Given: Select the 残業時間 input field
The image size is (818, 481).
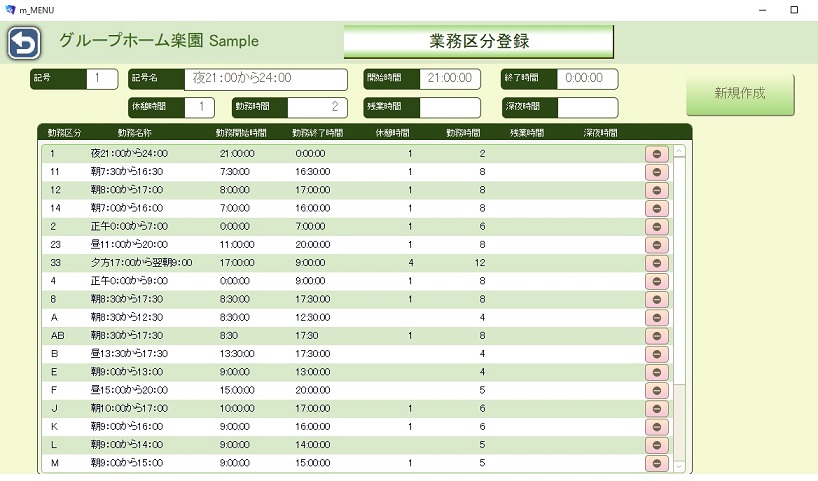Looking at the screenshot, I should tap(449, 107).
